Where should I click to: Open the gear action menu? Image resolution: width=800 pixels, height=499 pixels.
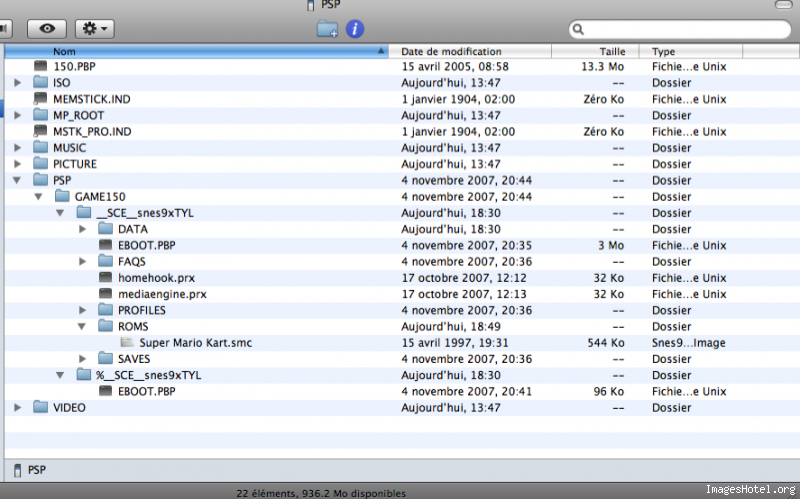95,29
